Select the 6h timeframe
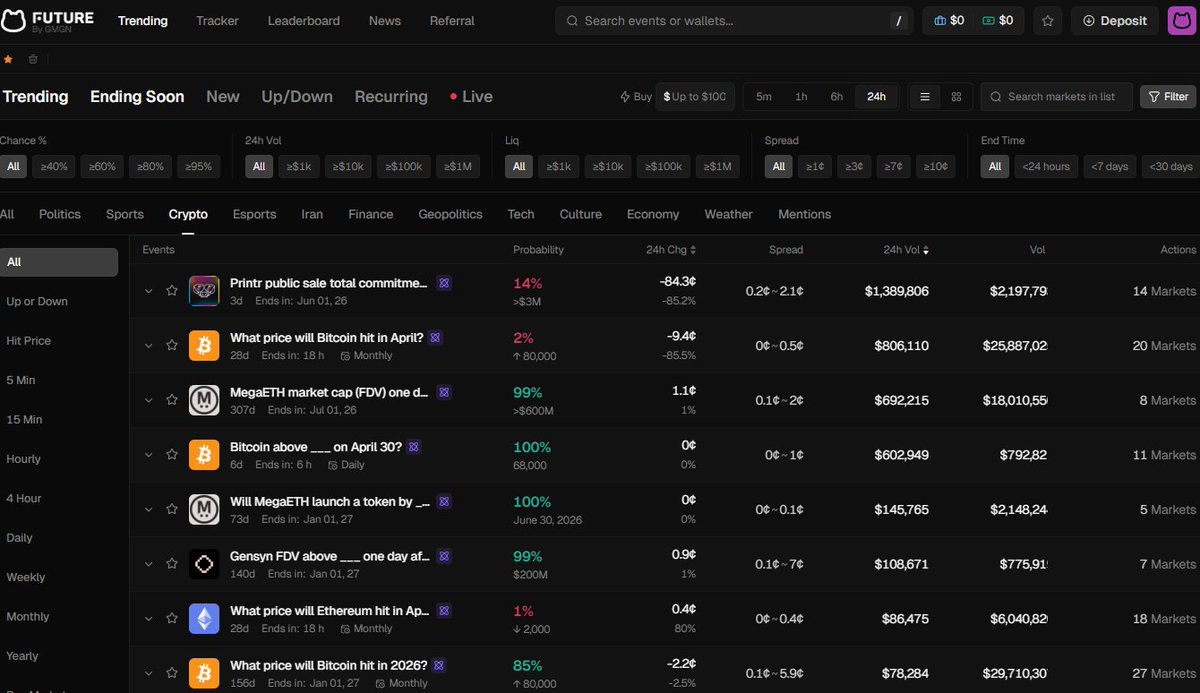Screen dimensions: 1200x693 pos(836,97)
